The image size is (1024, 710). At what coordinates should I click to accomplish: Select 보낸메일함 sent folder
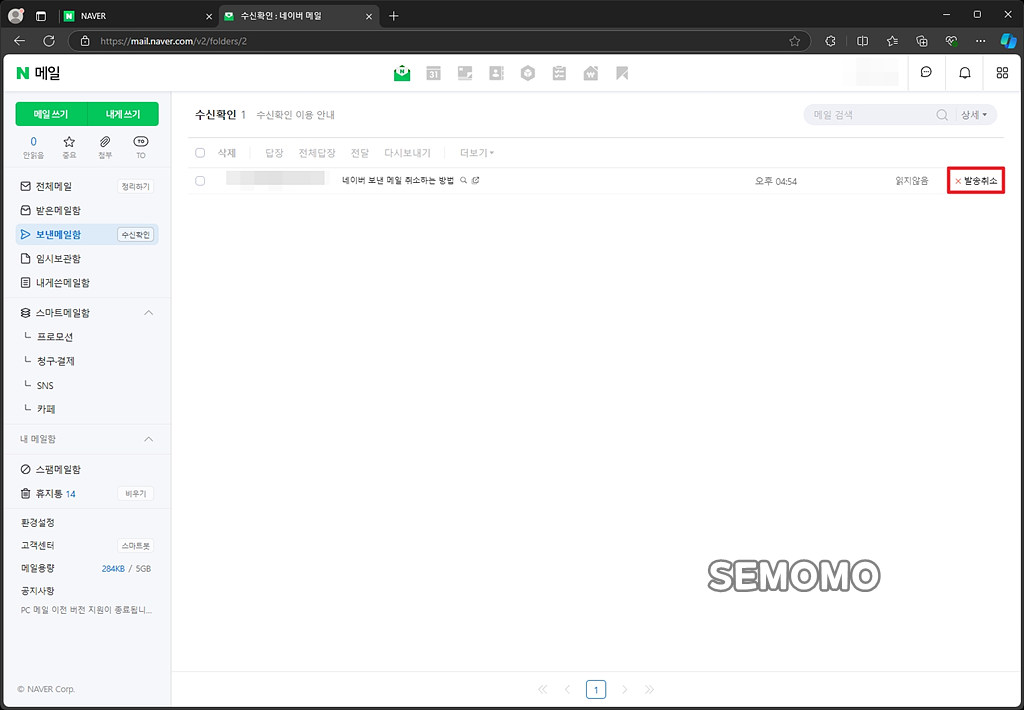coord(58,234)
